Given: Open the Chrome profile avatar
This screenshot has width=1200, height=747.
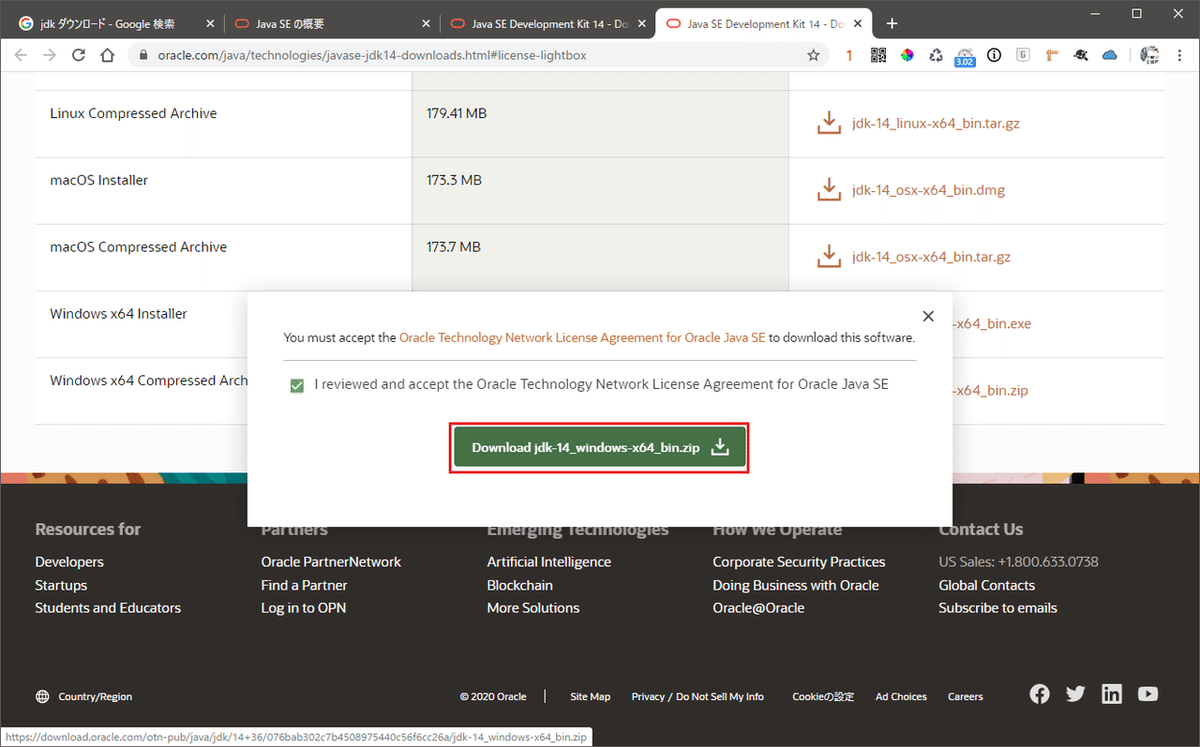Looking at the screenshot, I should pos(1150,56).
